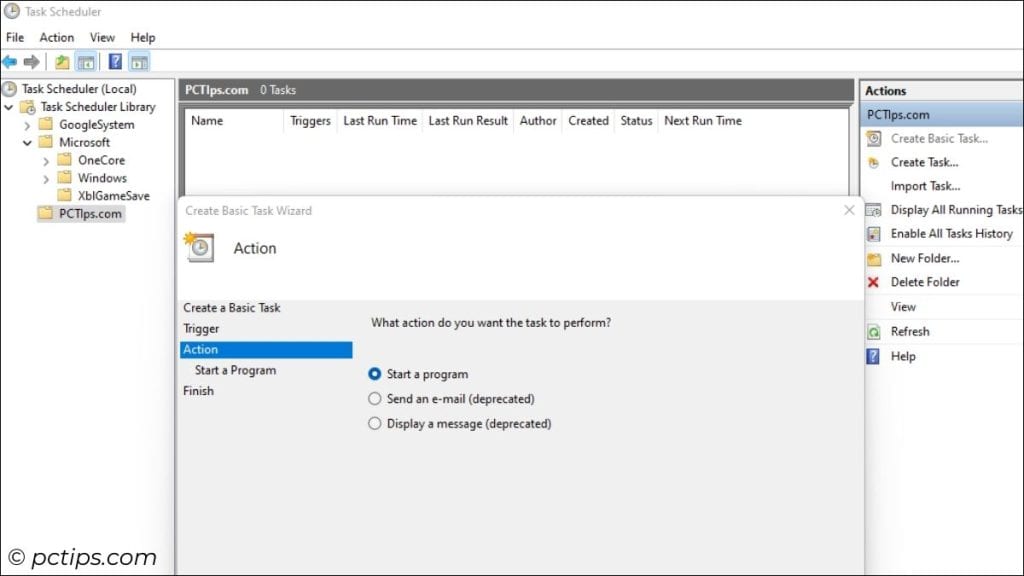Select Display All Running Tasks

tap(949, 210)
